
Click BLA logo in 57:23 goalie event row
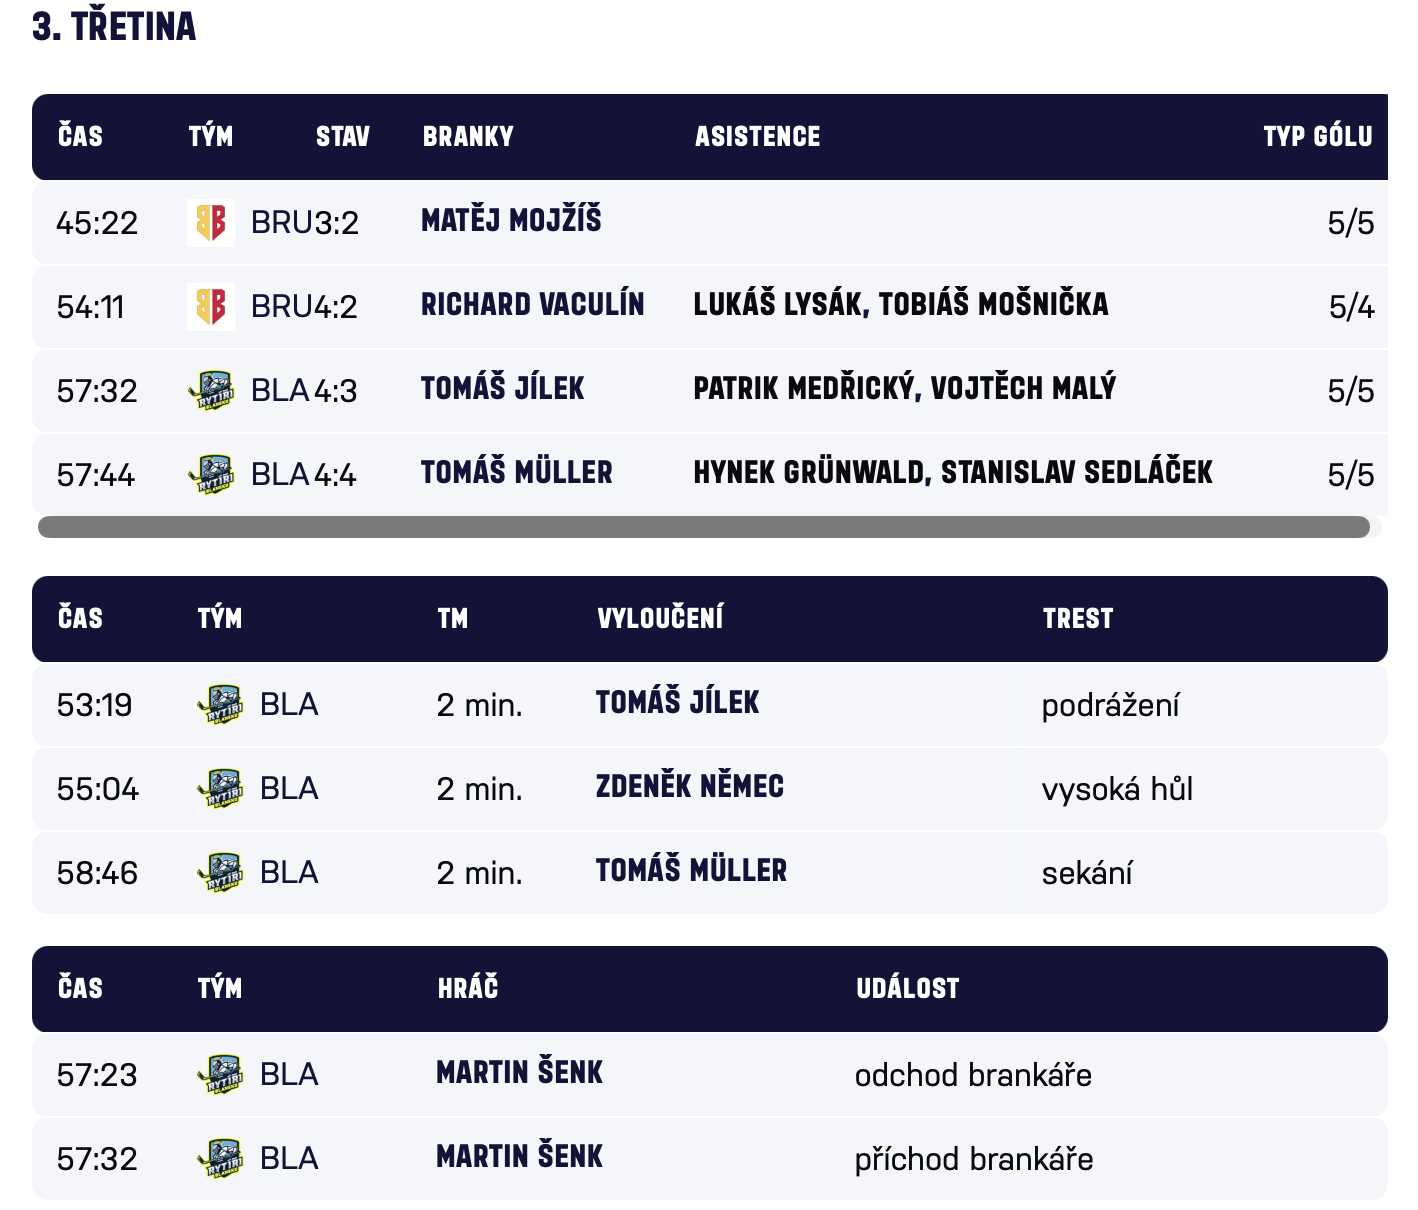[x=220, y=1074]
